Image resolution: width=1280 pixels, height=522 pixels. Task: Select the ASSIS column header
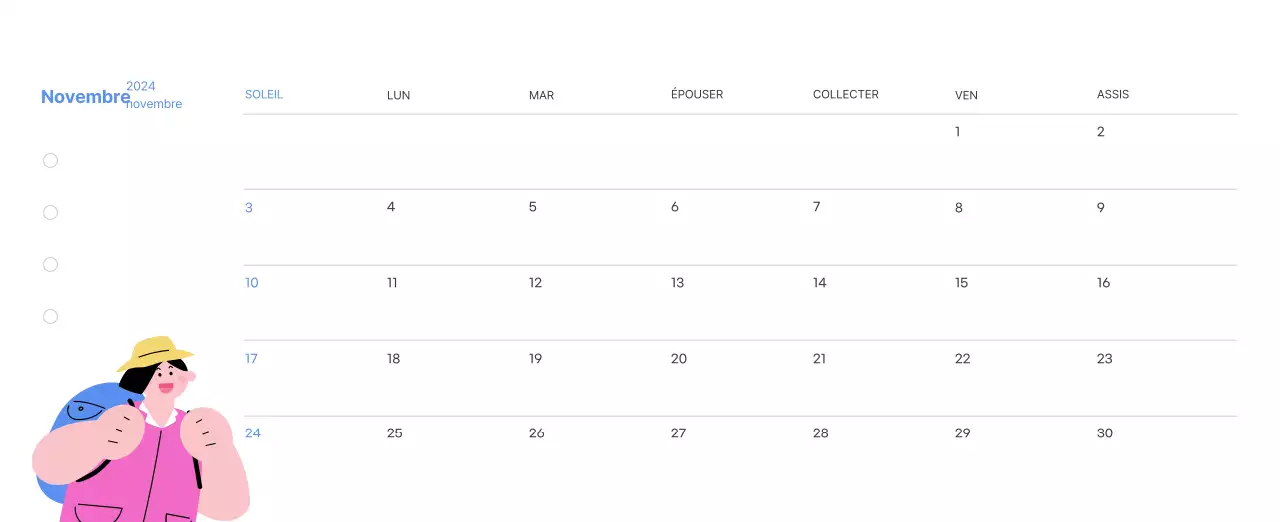[1113, 95]
